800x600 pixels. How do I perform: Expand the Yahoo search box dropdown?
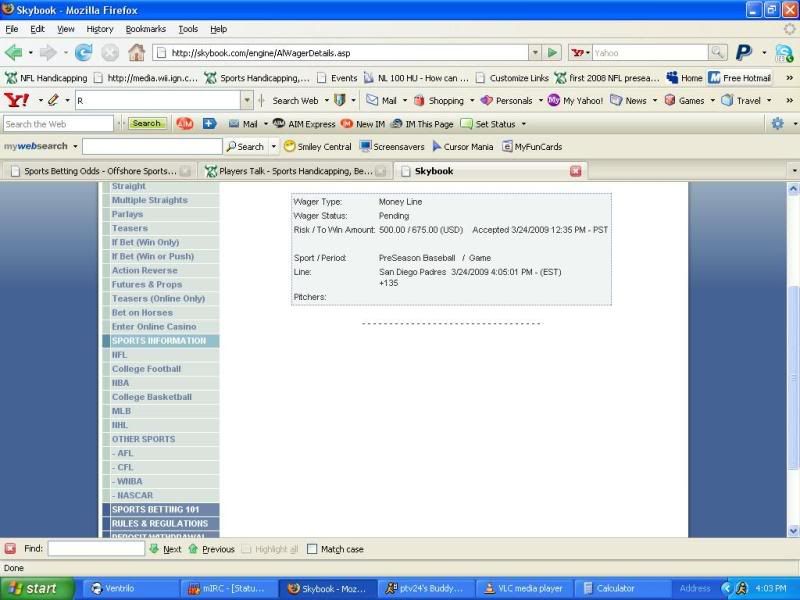[x=247, y=101]
